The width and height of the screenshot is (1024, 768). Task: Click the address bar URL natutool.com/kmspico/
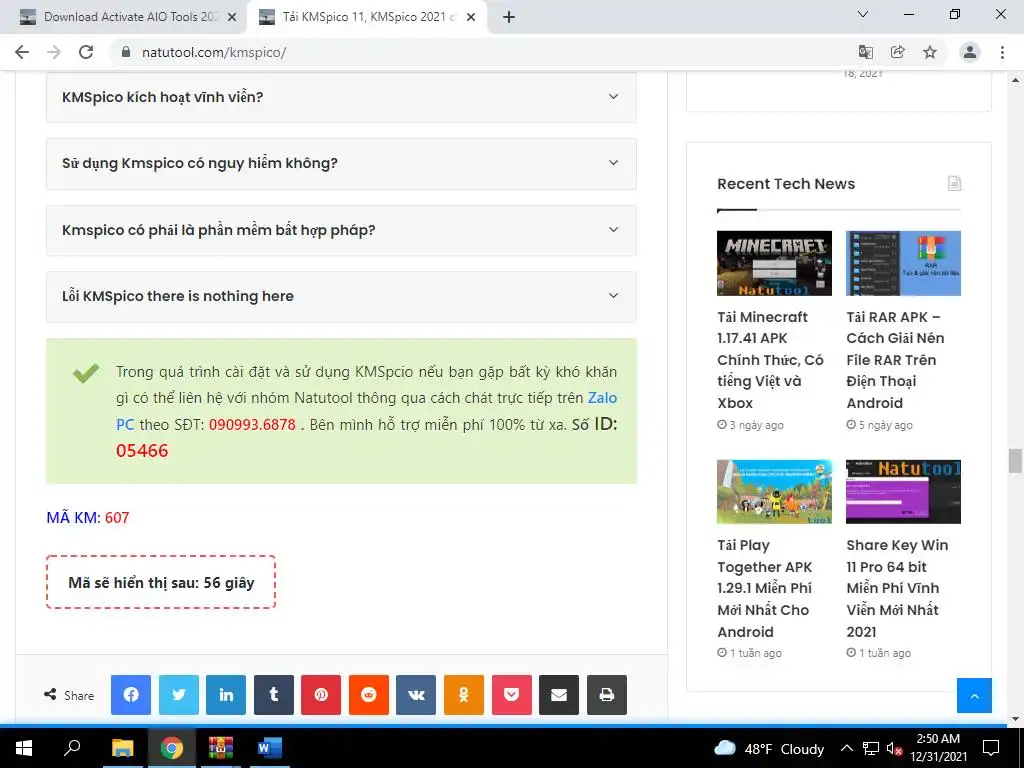click(214, 52)
